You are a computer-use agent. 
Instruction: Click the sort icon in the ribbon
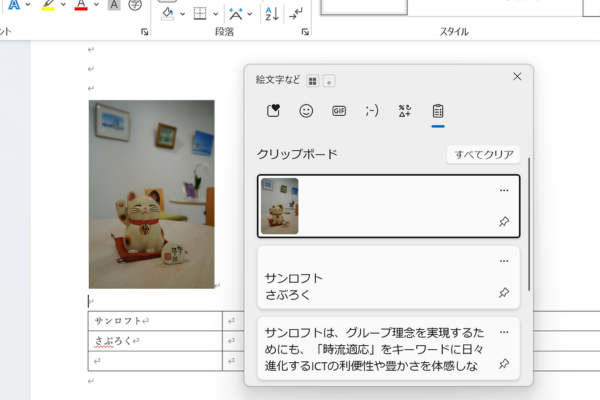click(x=271, y=13)
